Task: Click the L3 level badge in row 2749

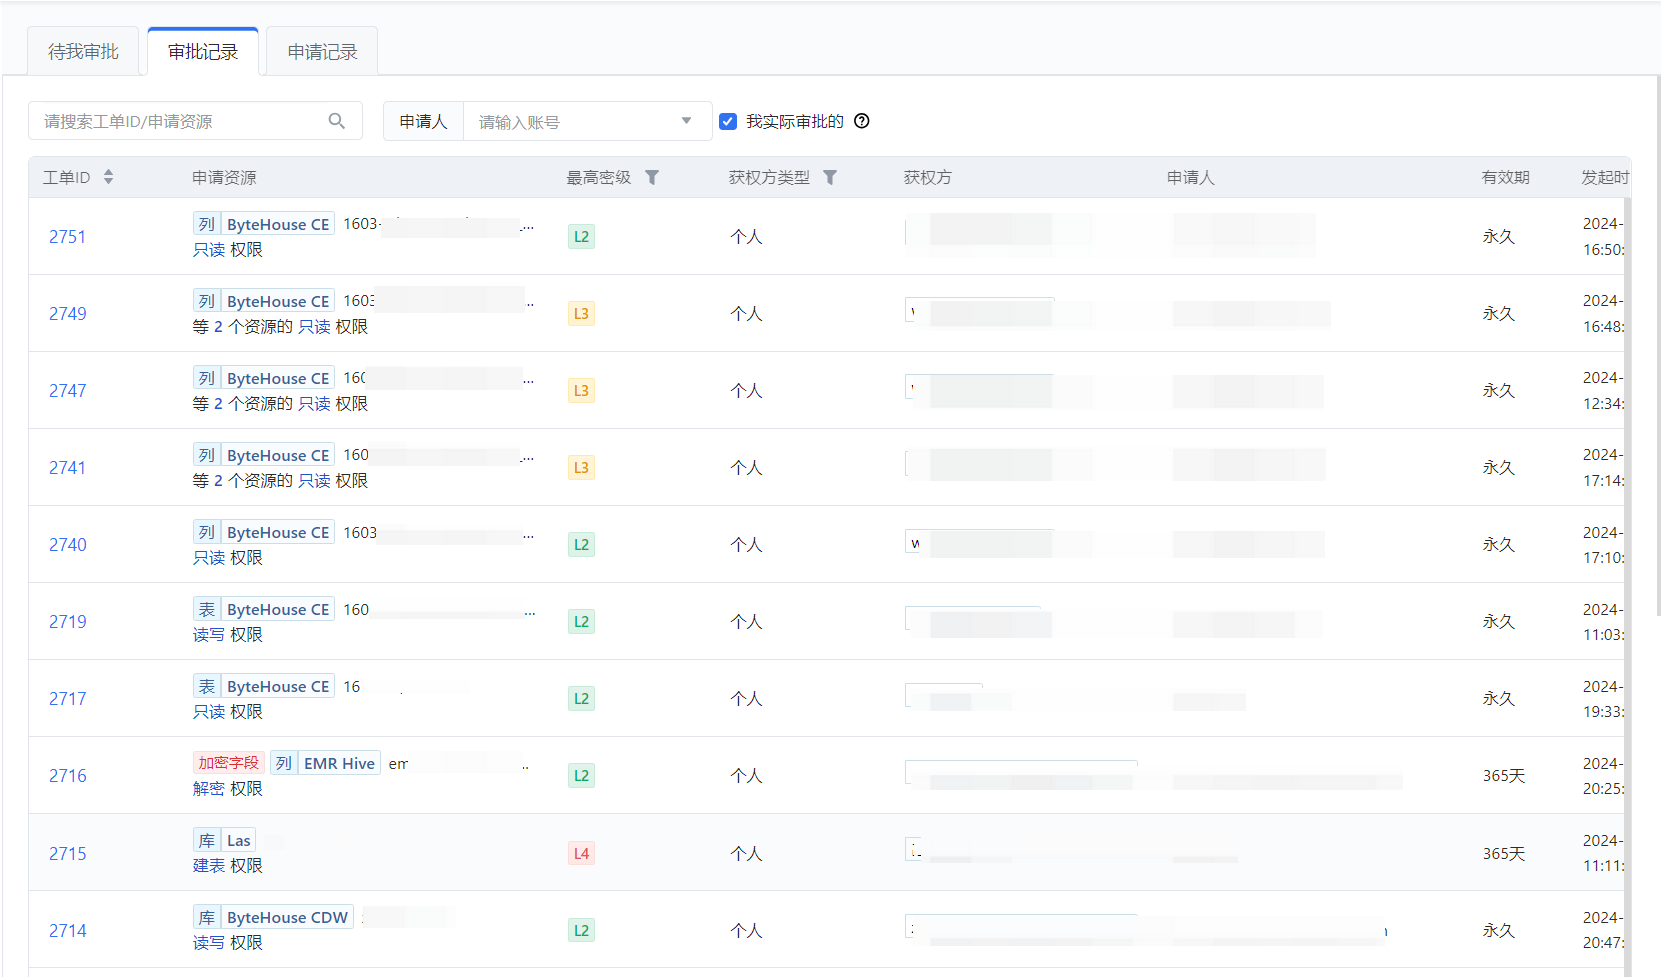Action: point(581,314)
